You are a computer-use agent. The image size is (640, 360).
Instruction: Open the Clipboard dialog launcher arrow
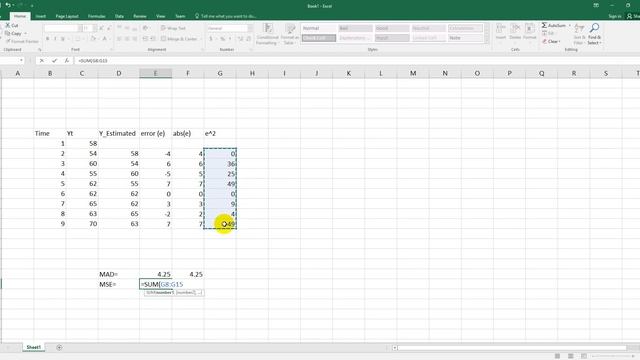click(40, 50)
